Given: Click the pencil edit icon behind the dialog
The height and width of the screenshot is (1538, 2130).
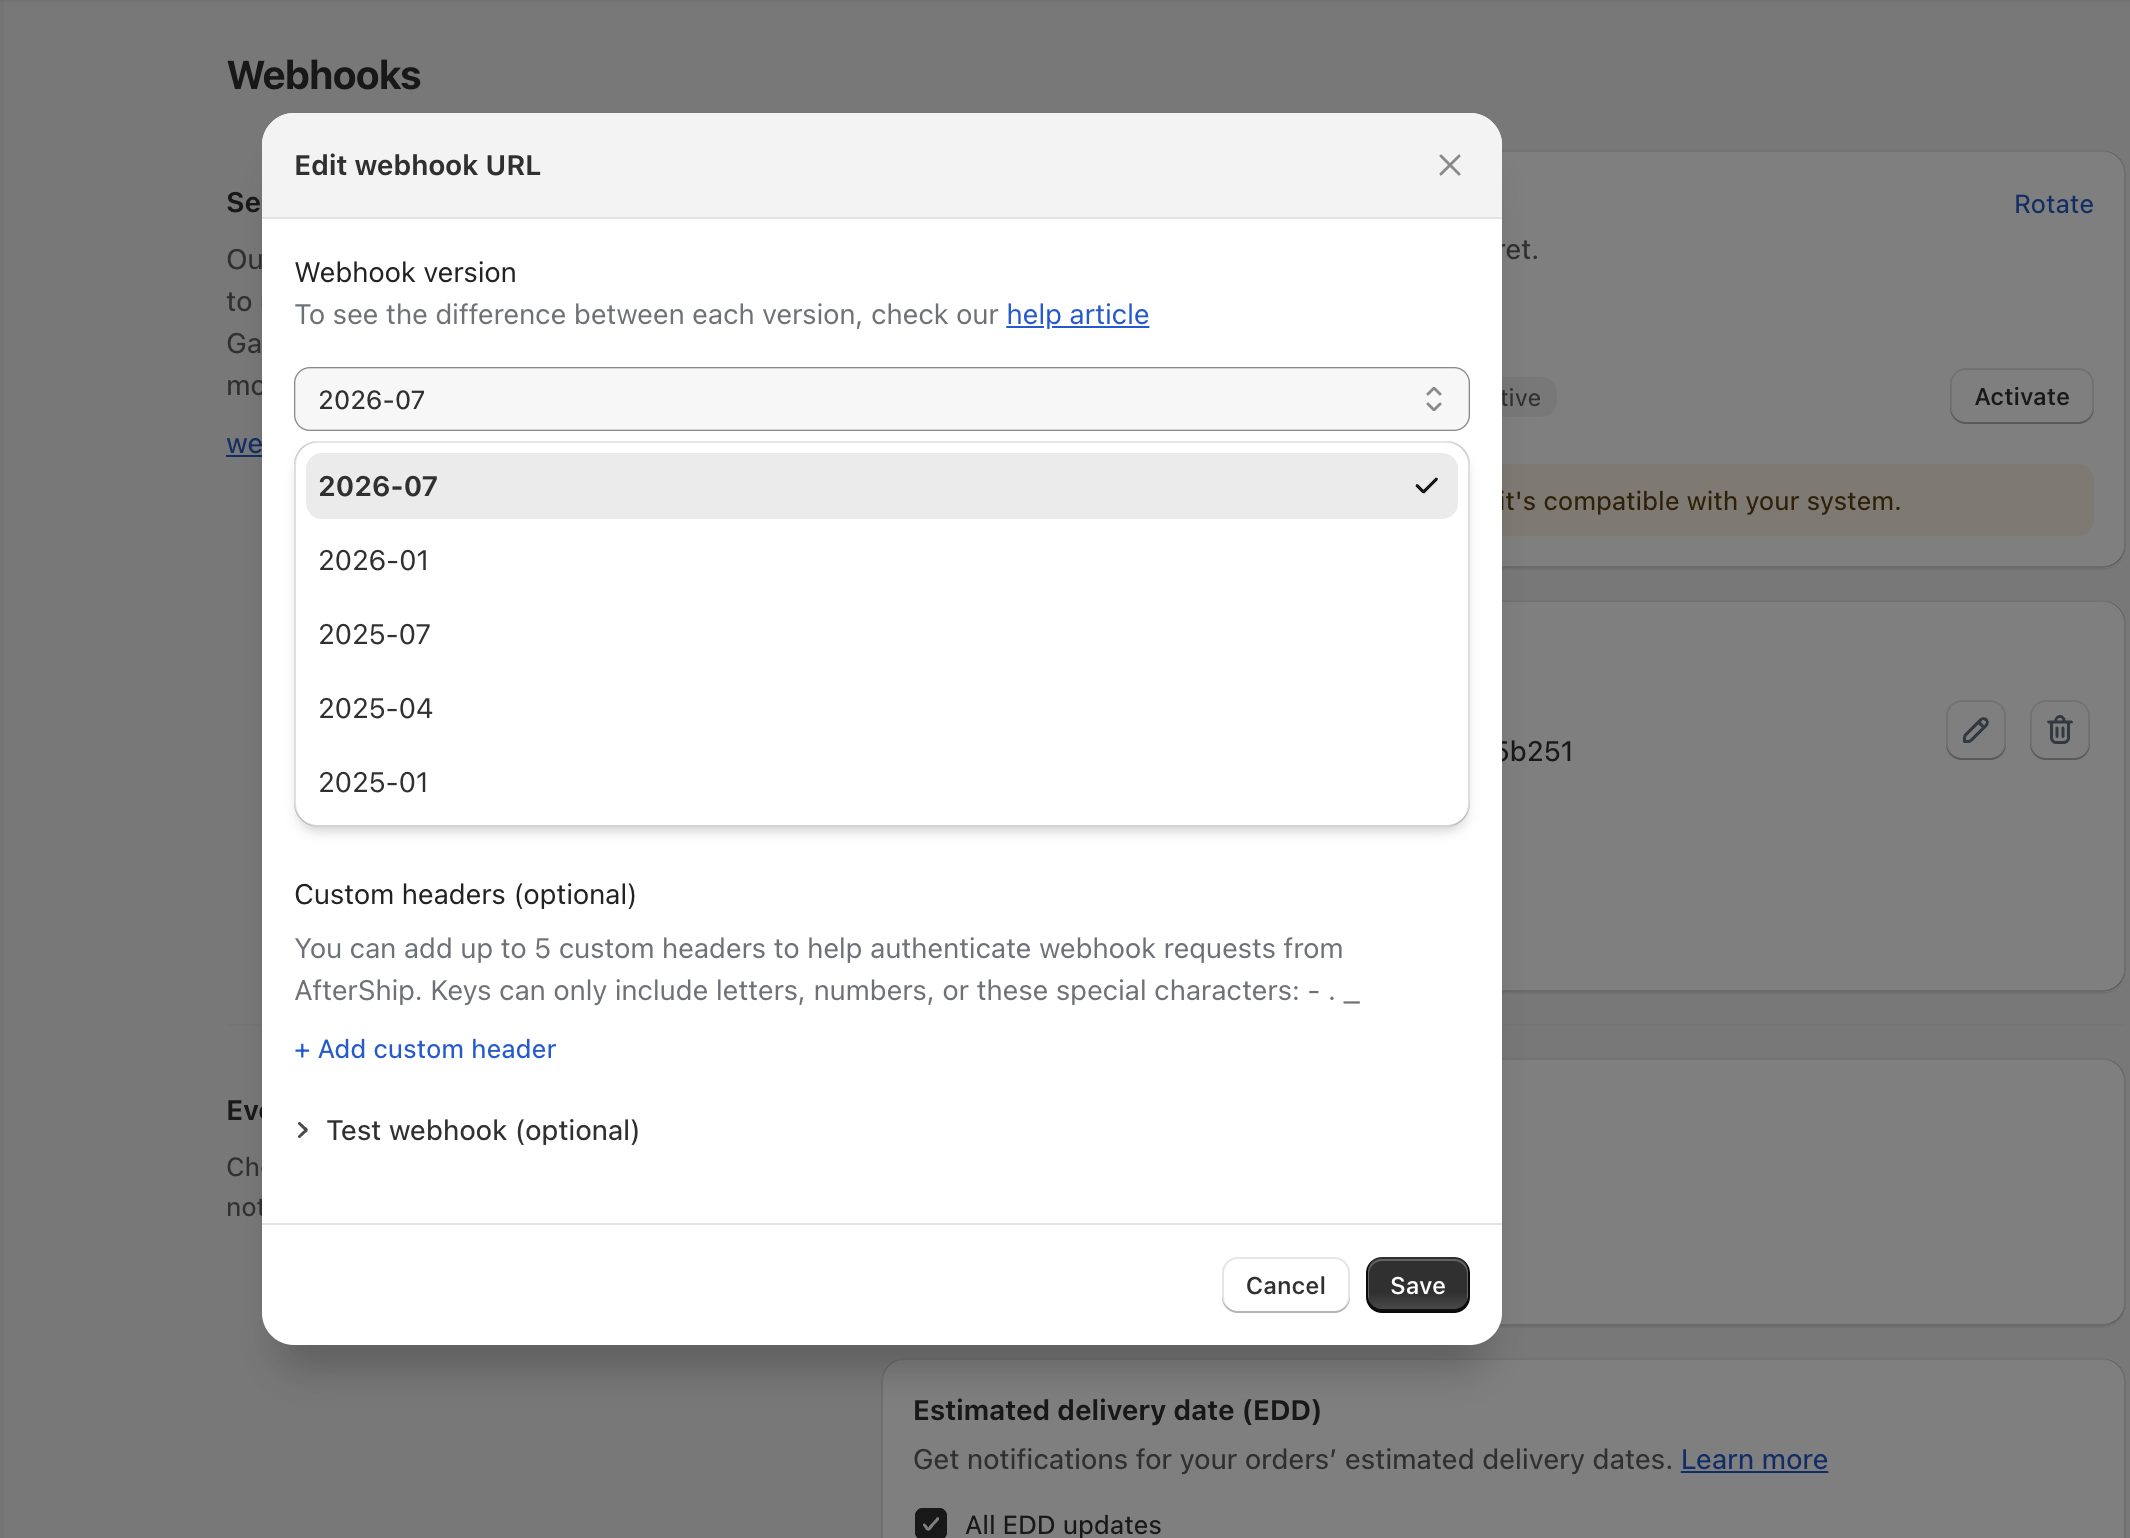Looking at the screenshot, I should tap(1975, 730).
